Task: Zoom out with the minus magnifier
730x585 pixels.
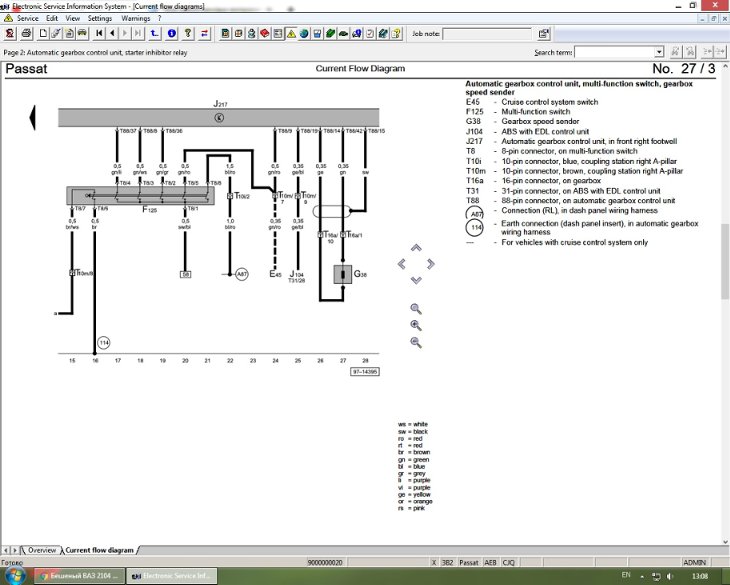Action: (x=416, y=343)
